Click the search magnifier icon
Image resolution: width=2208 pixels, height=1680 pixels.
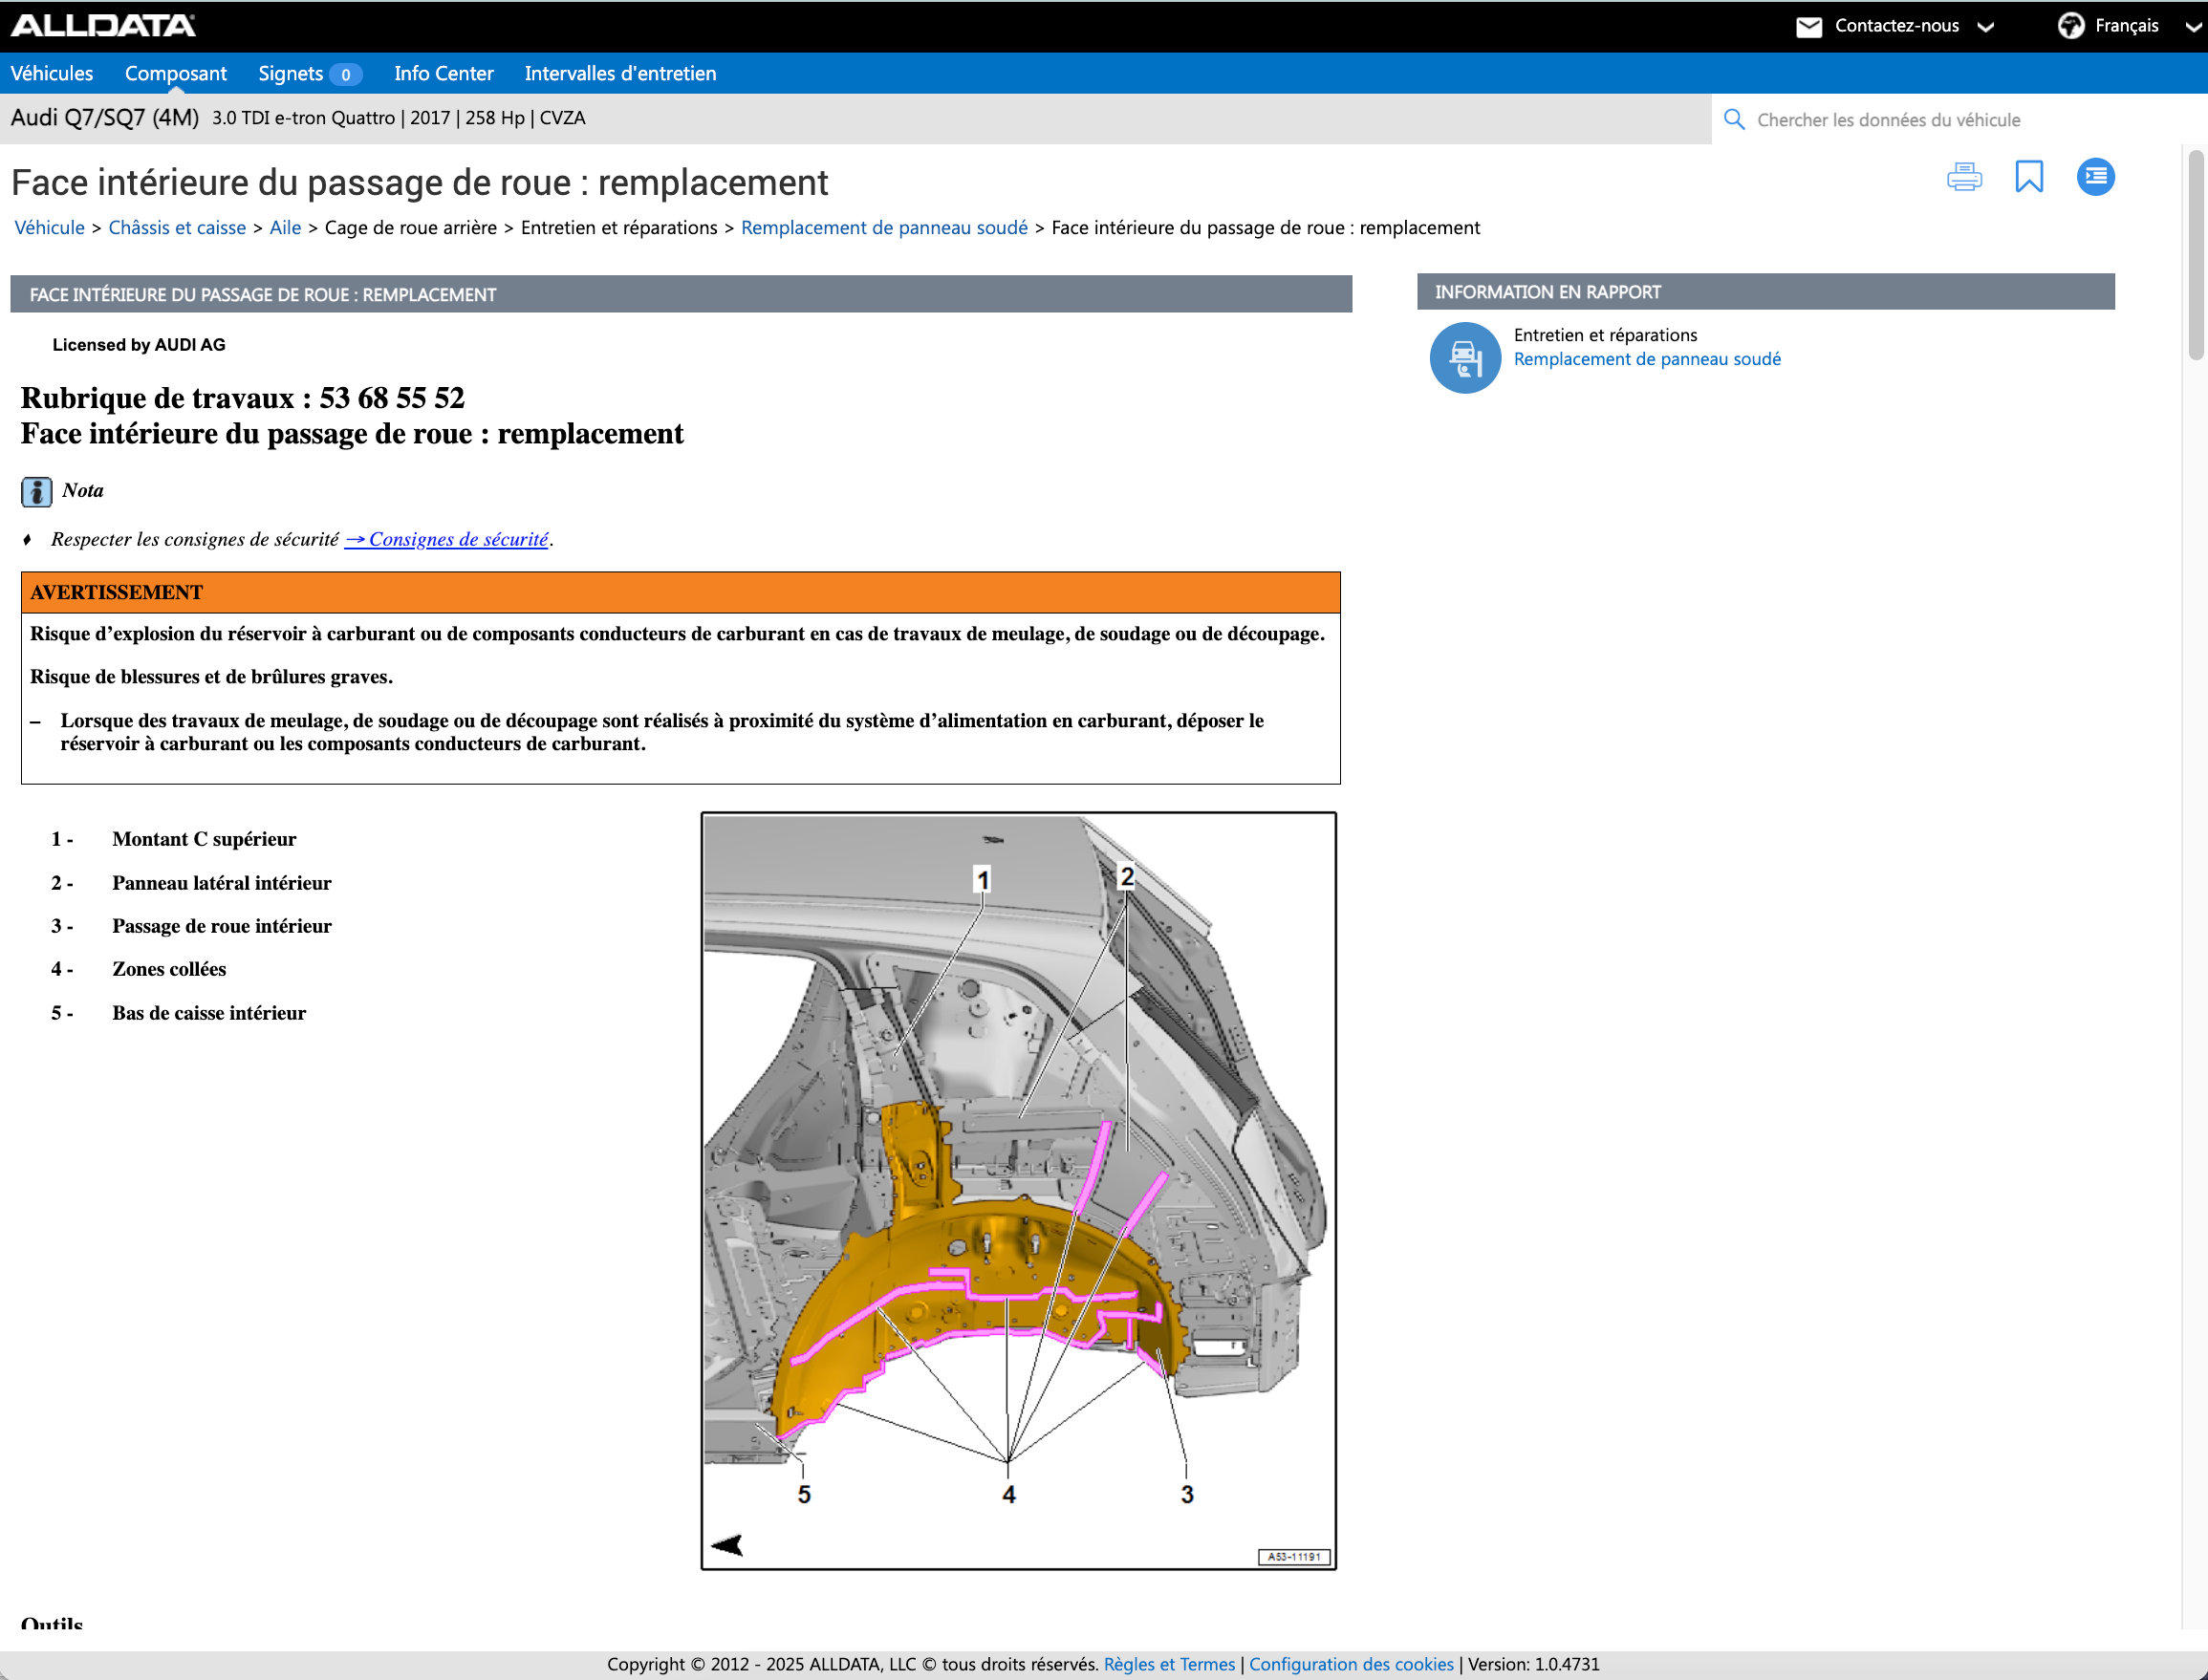click(x=1735, y=119)
